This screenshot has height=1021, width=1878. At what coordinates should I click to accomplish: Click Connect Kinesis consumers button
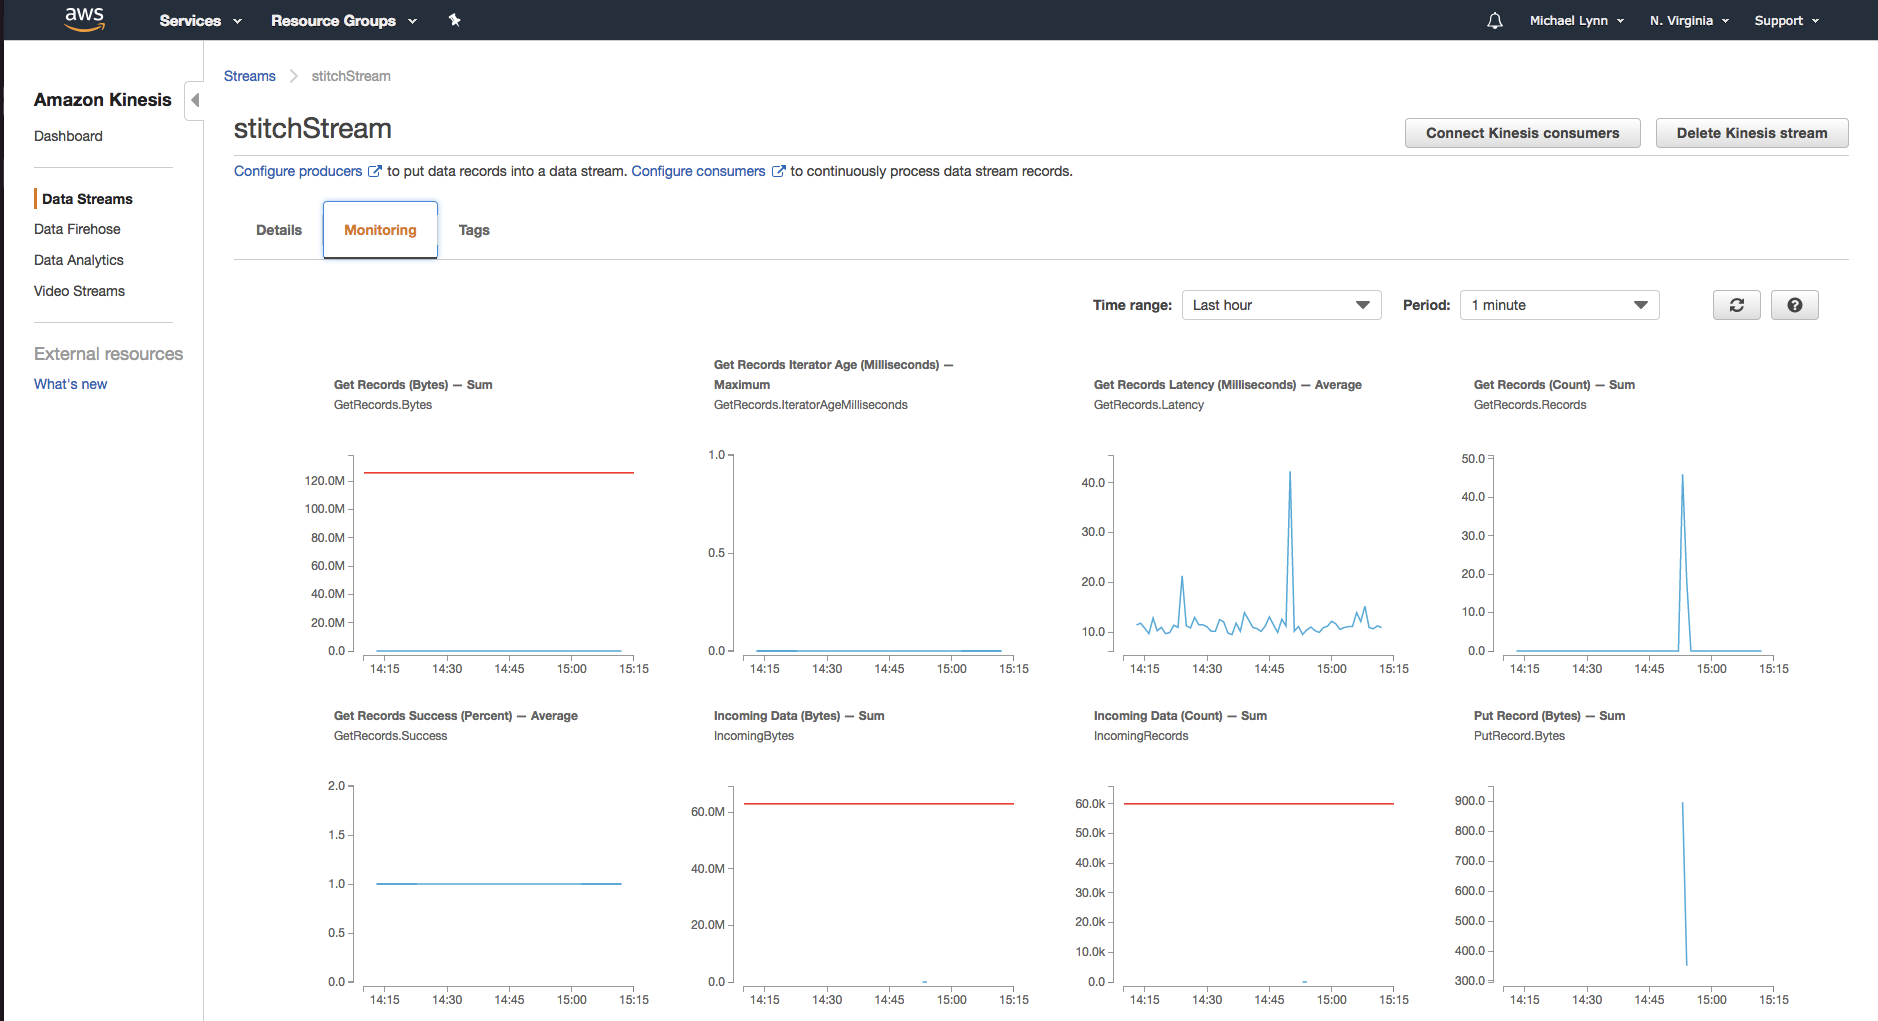(x=1522, y=133)
